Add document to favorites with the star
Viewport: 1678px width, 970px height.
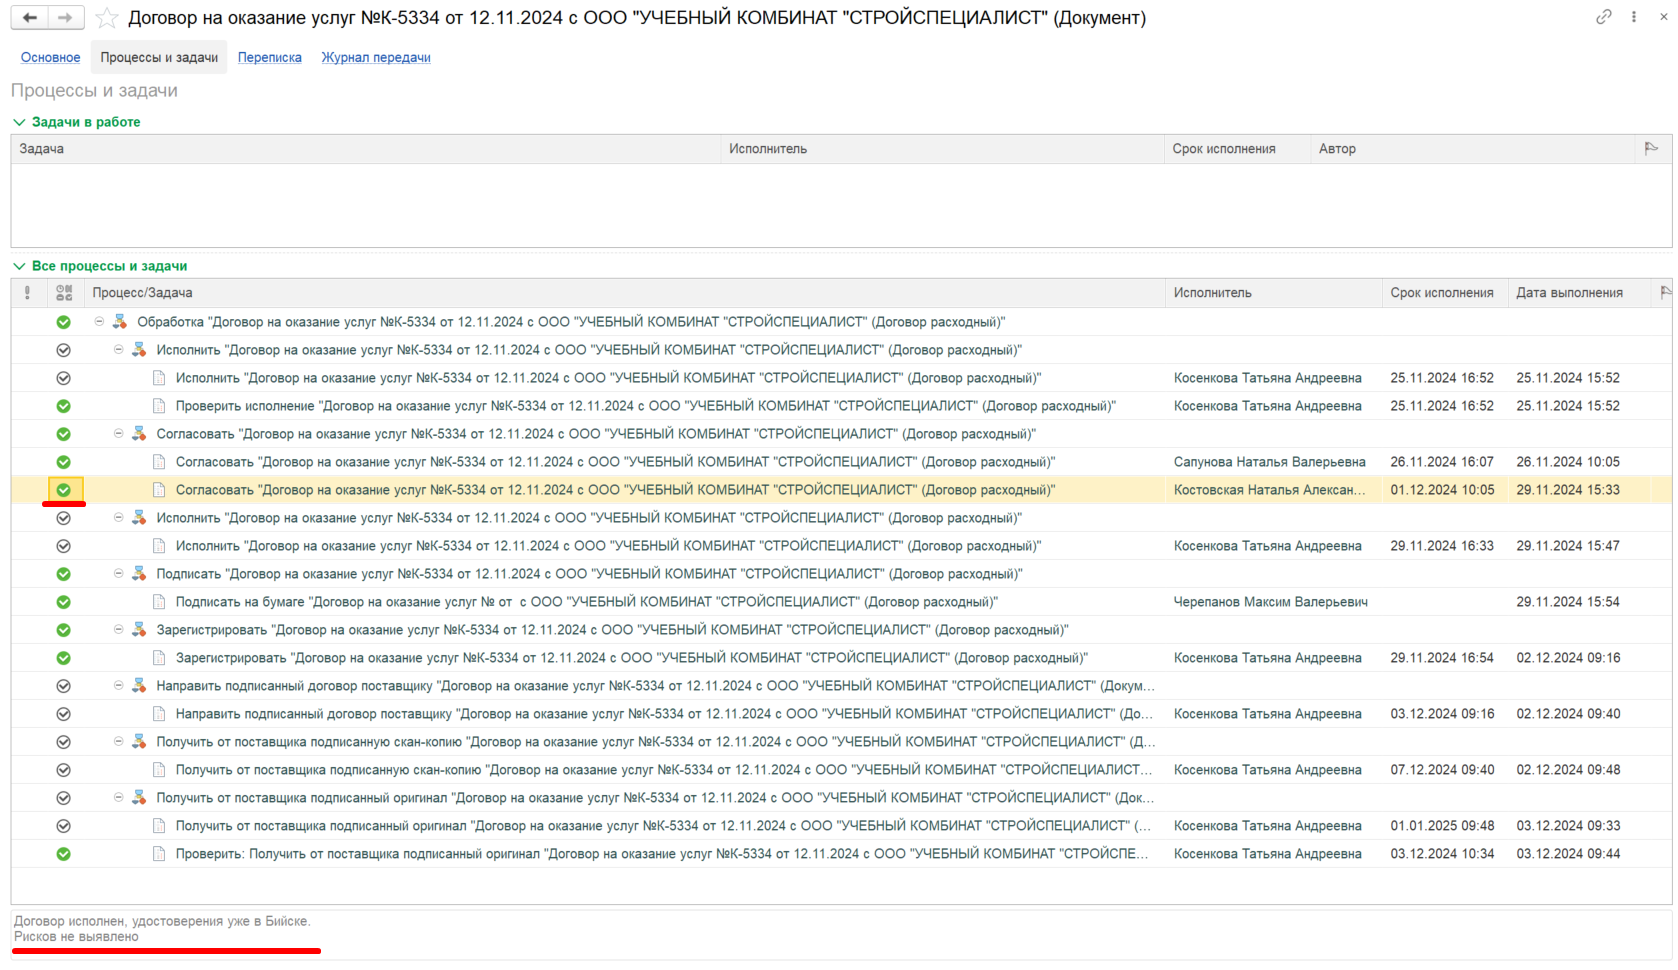[107, 18]
